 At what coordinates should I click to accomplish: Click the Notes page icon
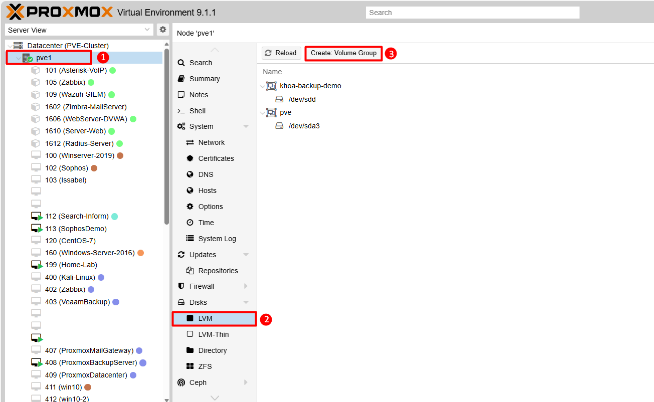point(181,94)
